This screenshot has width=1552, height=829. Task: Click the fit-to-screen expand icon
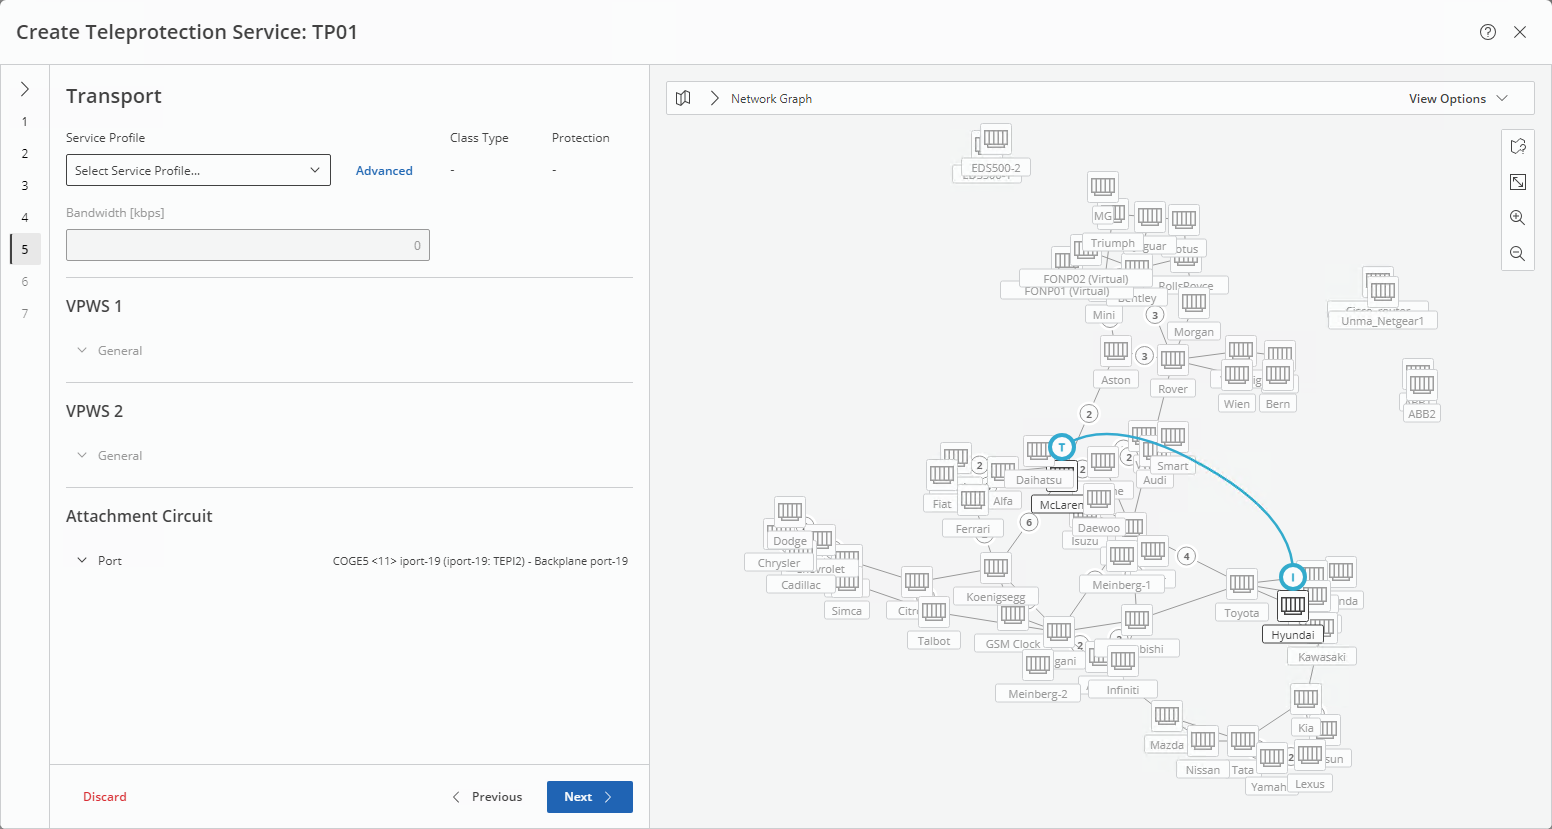click(x=1517, y=182)
